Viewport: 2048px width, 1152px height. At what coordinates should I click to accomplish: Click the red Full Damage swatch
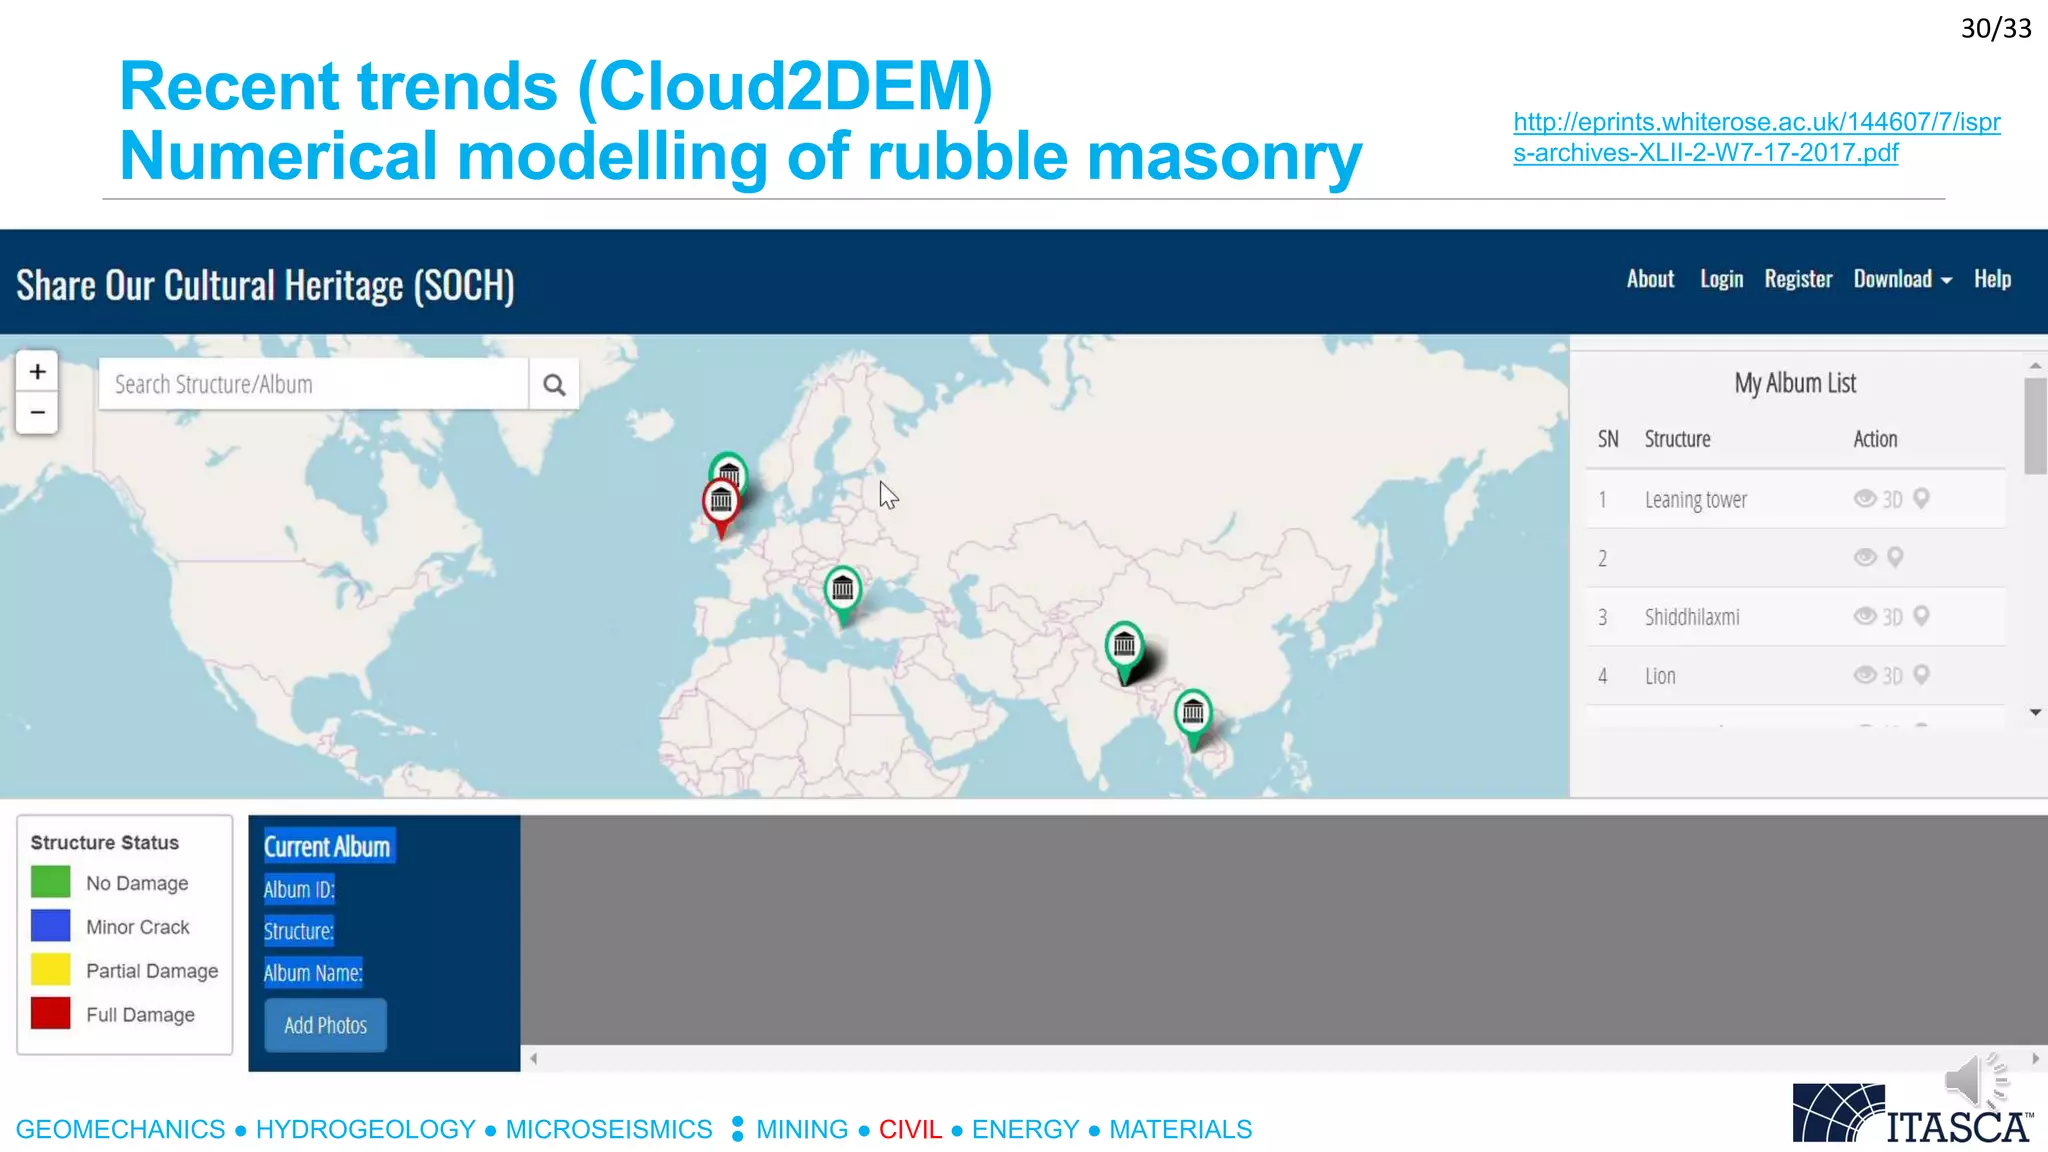(x=51, y=1014)
